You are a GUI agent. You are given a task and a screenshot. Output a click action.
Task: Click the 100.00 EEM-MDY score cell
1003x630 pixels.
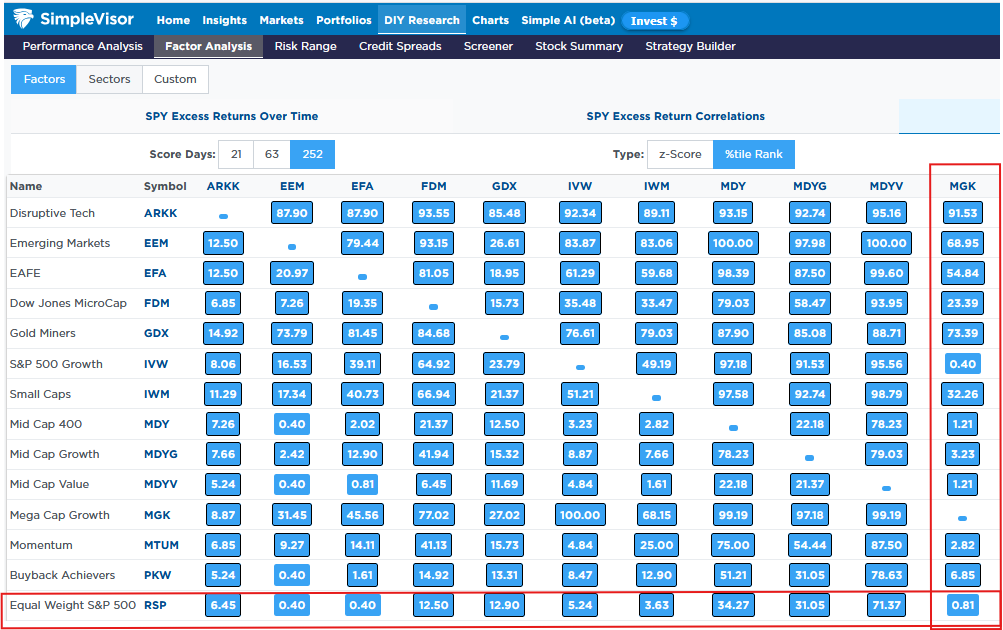coord(733,243)
